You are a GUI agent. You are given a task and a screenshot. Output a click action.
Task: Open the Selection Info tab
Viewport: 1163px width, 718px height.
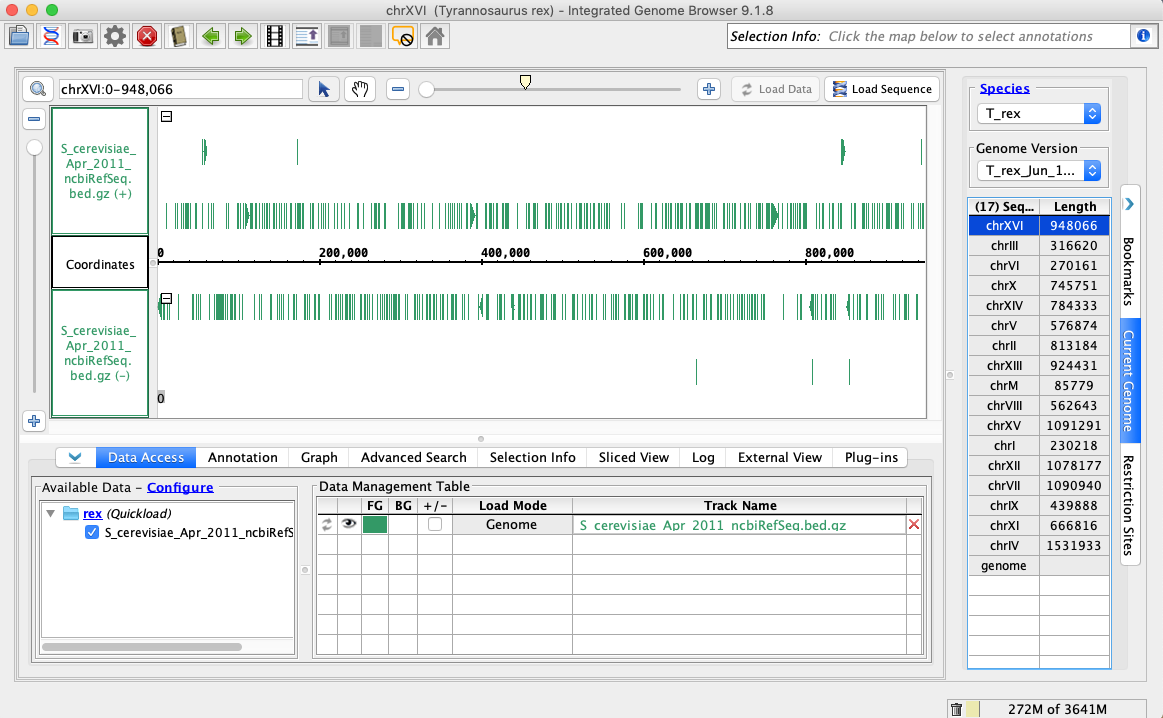tap(533, 458)
